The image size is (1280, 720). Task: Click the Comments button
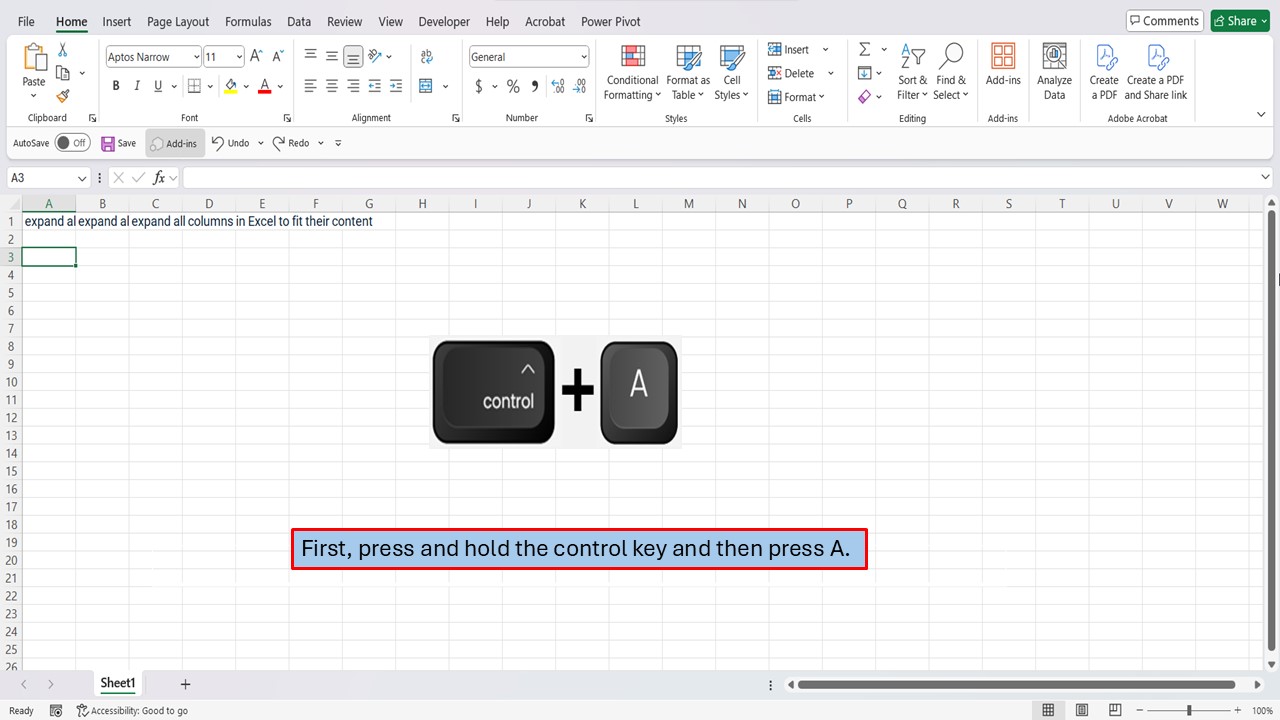(x=1163, y=20)
